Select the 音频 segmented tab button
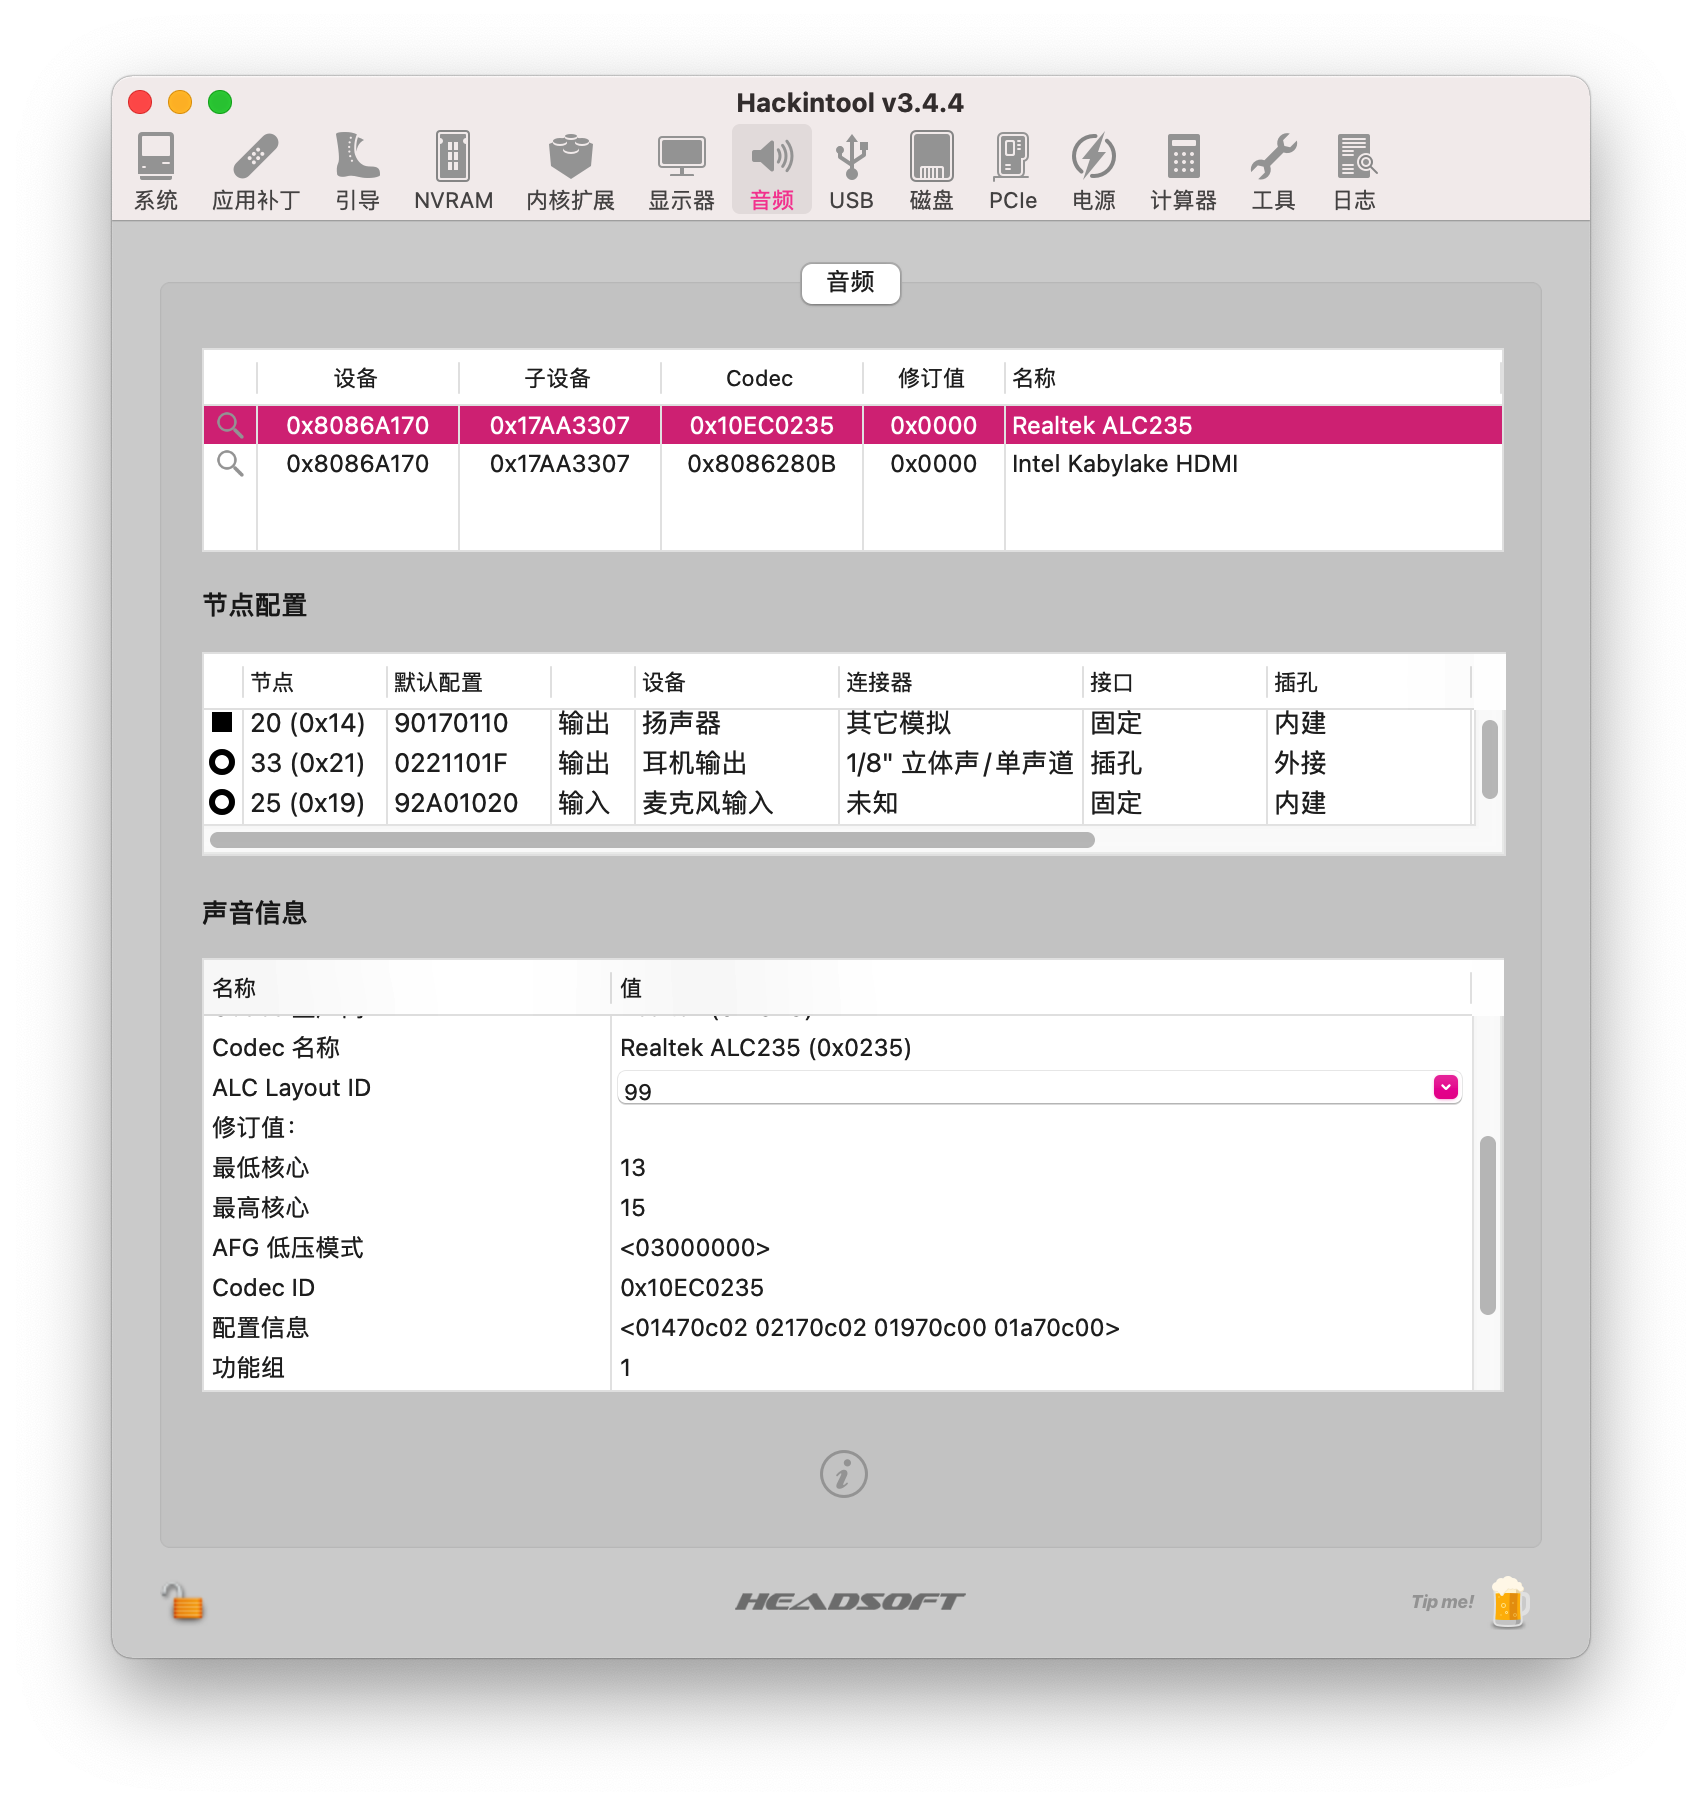Screen dimensions: 1702x1806 pyautogui.click(x=850, y=283)
